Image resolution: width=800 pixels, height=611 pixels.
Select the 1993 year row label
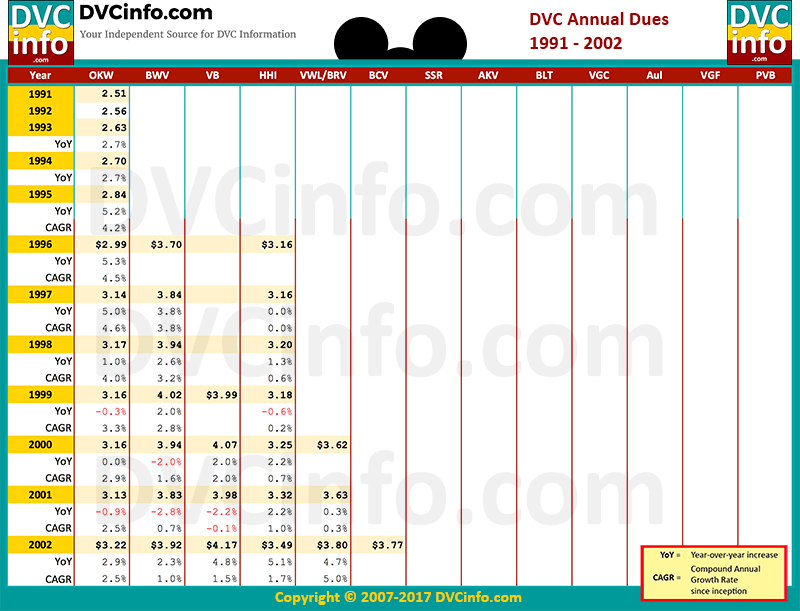coord(40,128)
